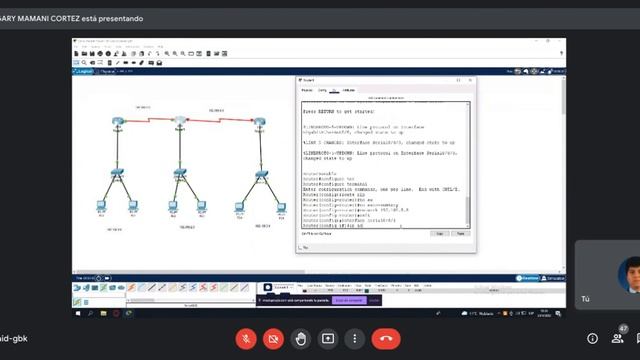Select the Network Devices category icon

(77, 288)
